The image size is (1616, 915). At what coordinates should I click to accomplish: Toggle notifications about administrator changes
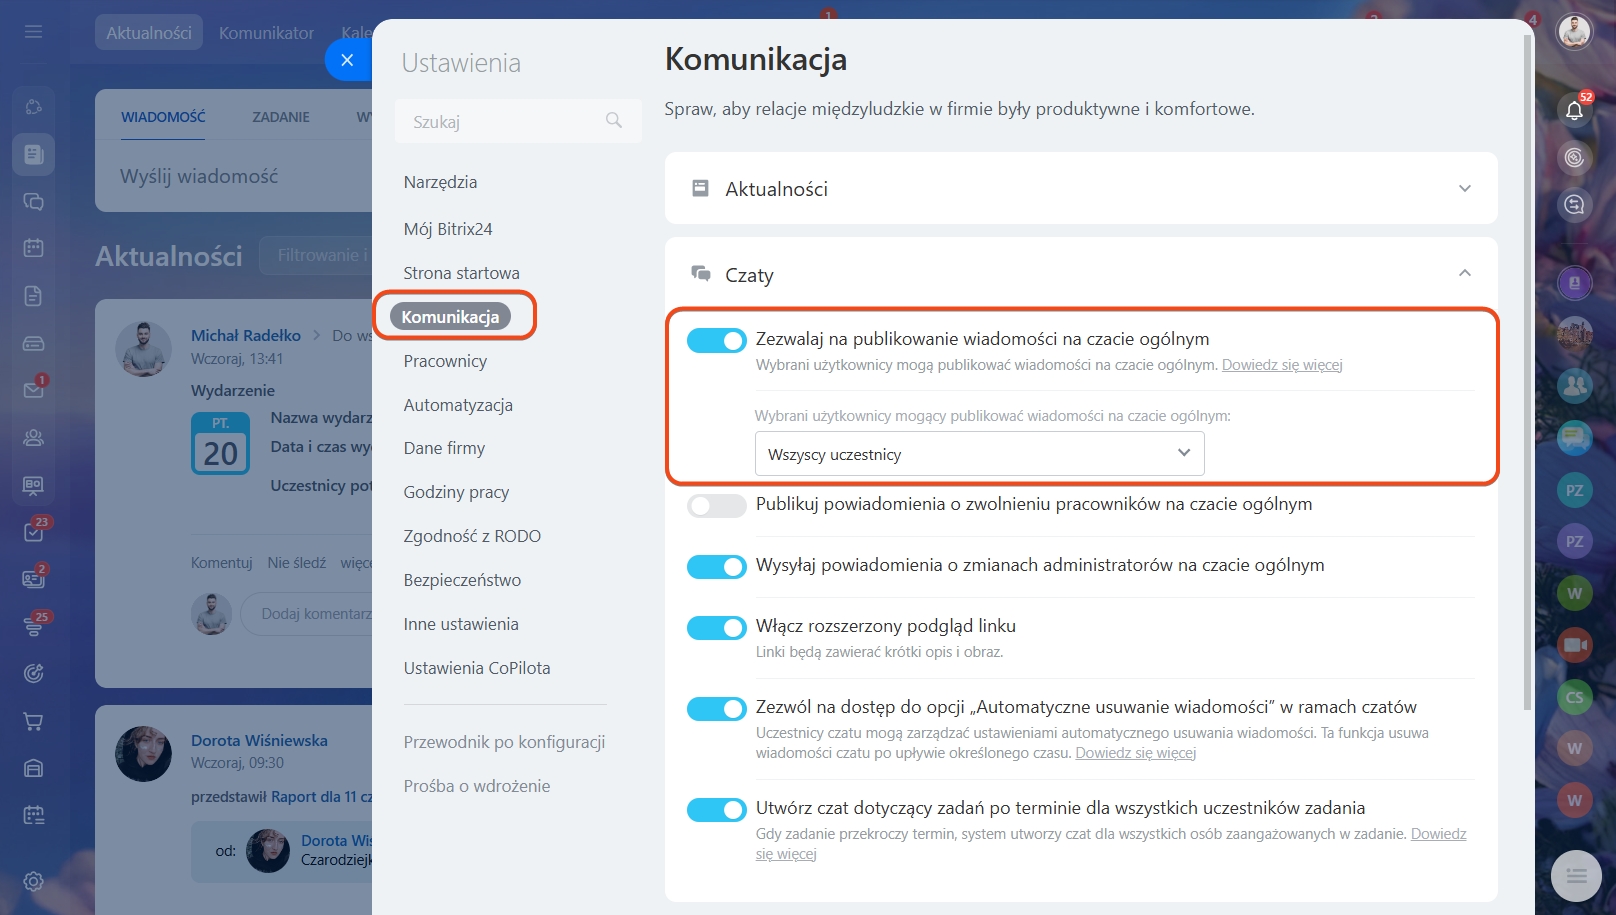coord(716,567)
